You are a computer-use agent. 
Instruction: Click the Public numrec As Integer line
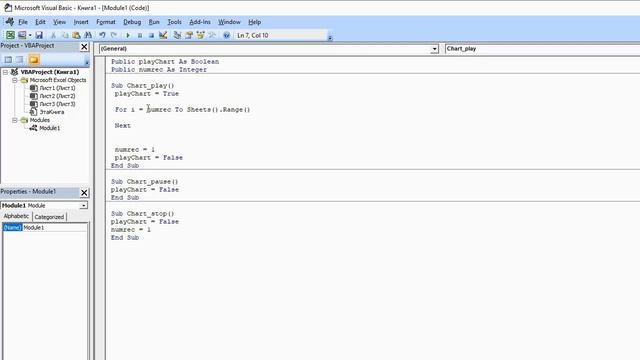159,70
